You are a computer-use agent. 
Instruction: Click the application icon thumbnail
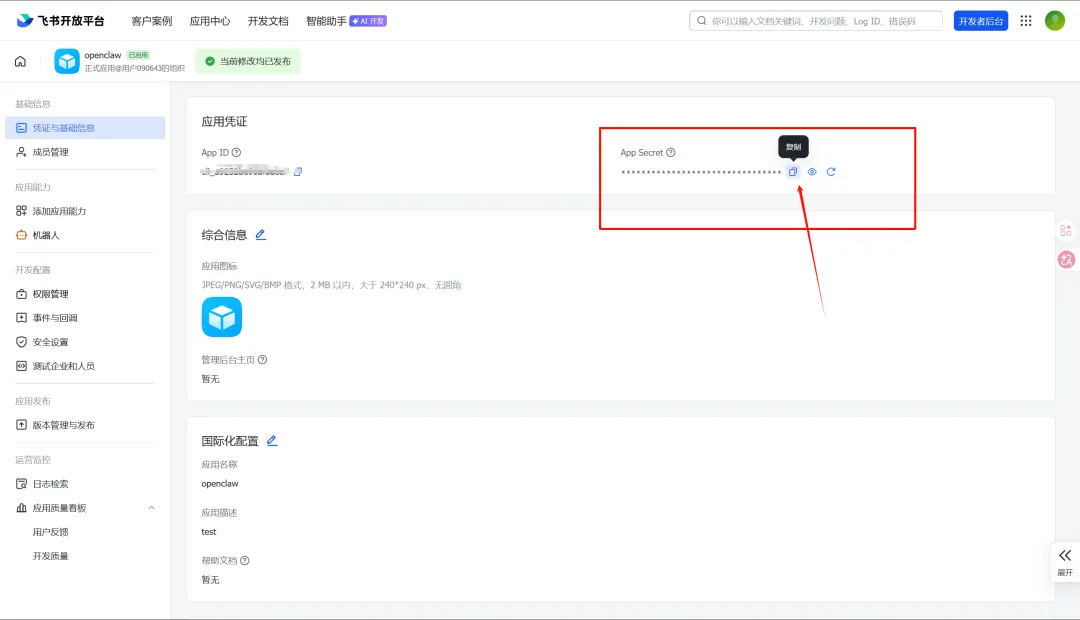(222, 317)
